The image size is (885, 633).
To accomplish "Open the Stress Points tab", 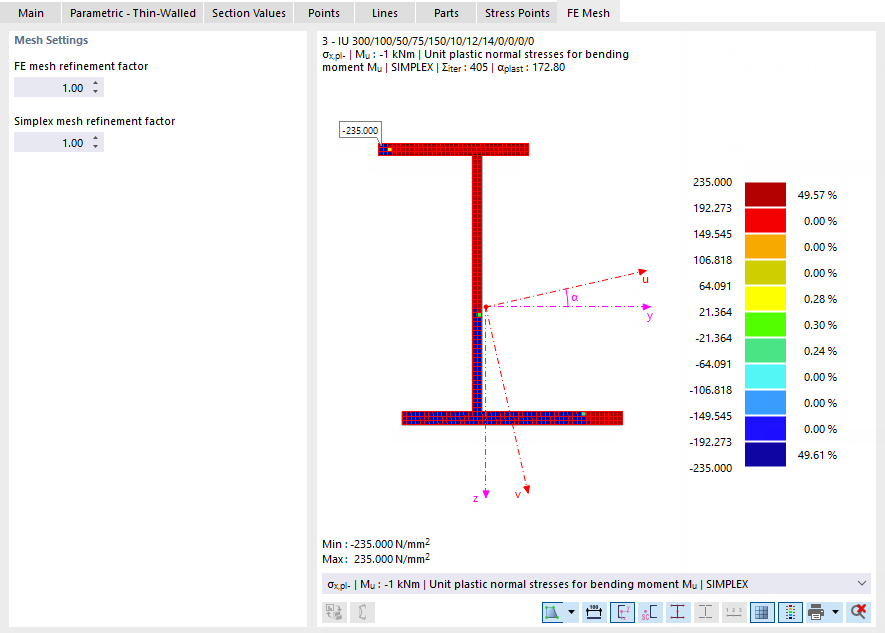I will tap(517, 13).
